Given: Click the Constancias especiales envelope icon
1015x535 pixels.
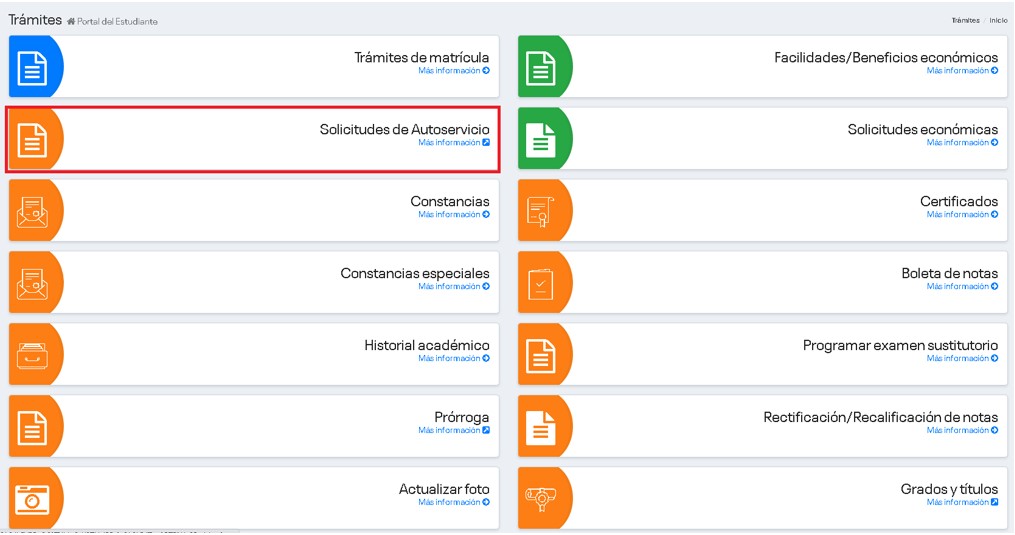Looking at the screenshot, I should pyautogui.click(x=33, y=283).
